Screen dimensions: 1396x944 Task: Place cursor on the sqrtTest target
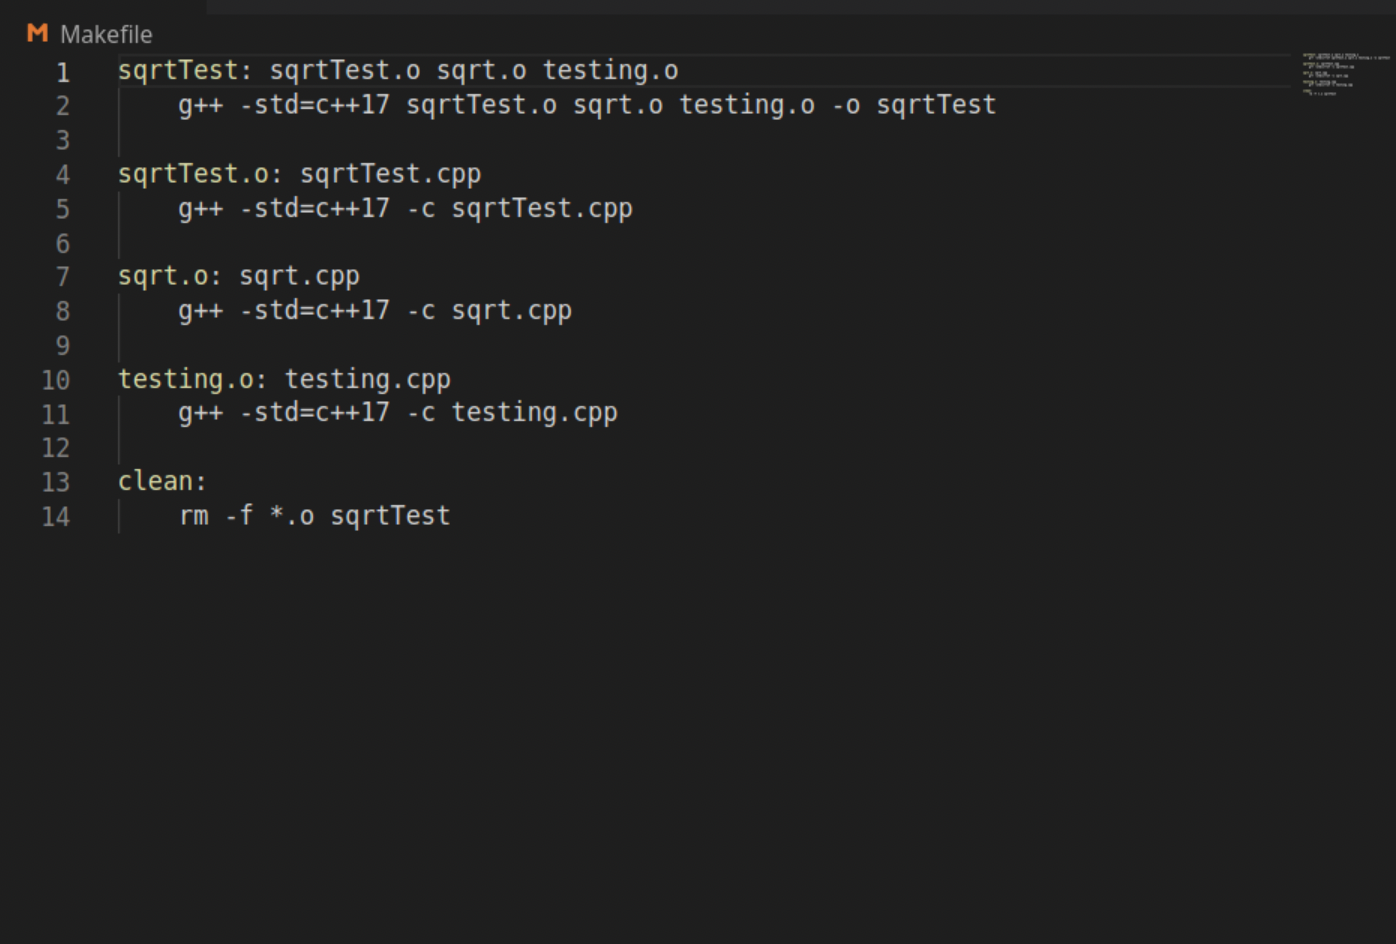point(178,70)
